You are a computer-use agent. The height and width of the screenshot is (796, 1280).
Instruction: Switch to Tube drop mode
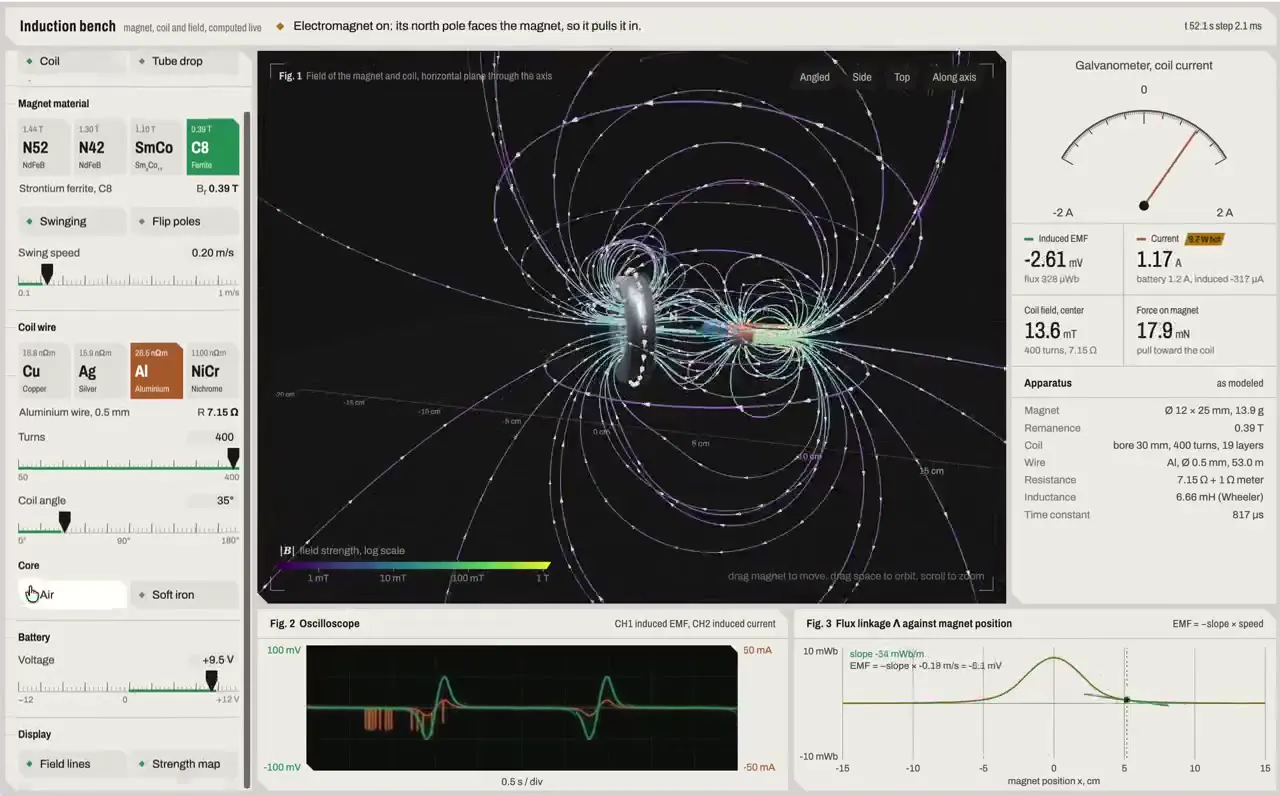pos(185,61)
